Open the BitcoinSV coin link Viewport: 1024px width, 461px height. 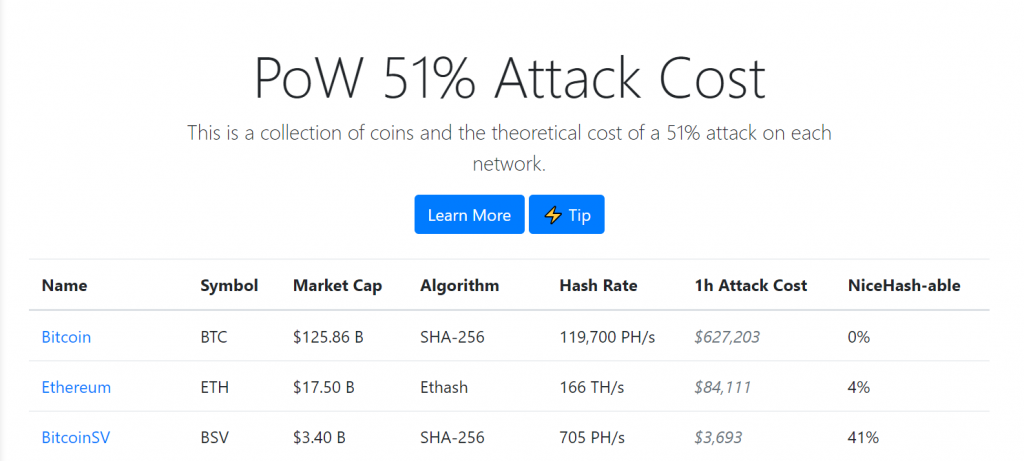[x=78, y=437]
